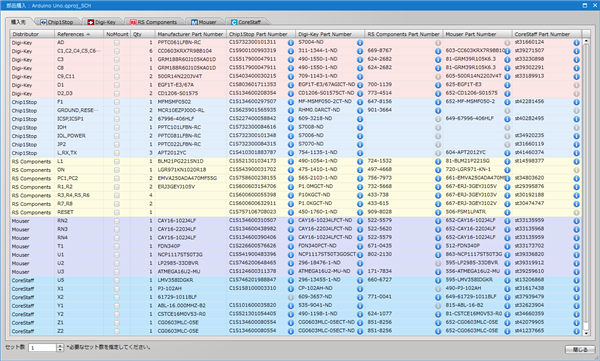Open Chip1Stop info icon for RN2 row
Screen dimensions: 600x361
tap(291, 221)
